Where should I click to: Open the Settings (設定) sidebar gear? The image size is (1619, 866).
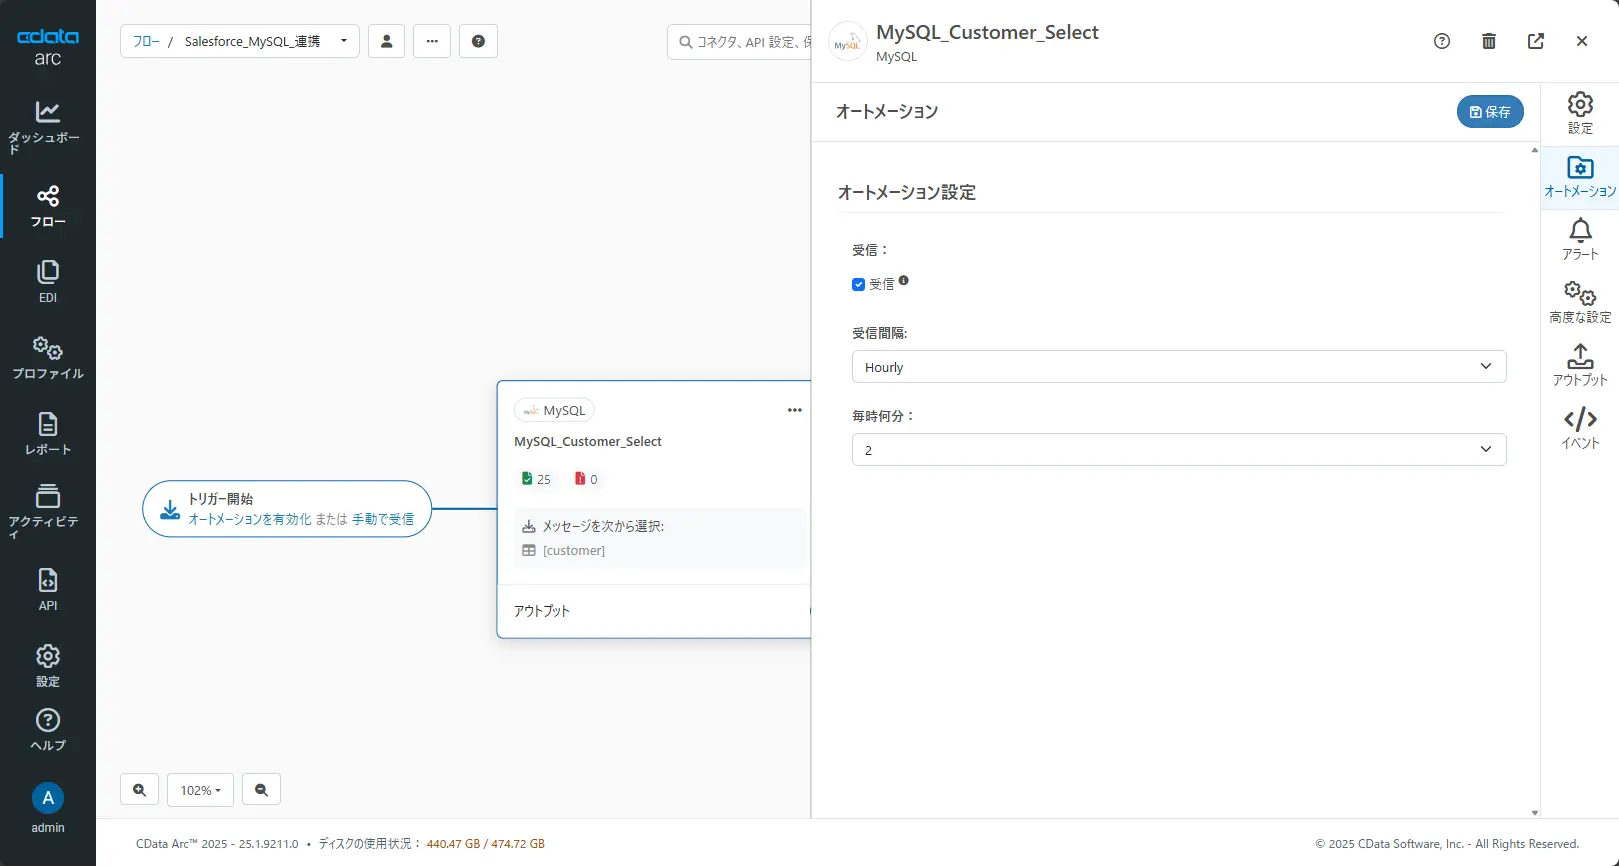point(47,666)
